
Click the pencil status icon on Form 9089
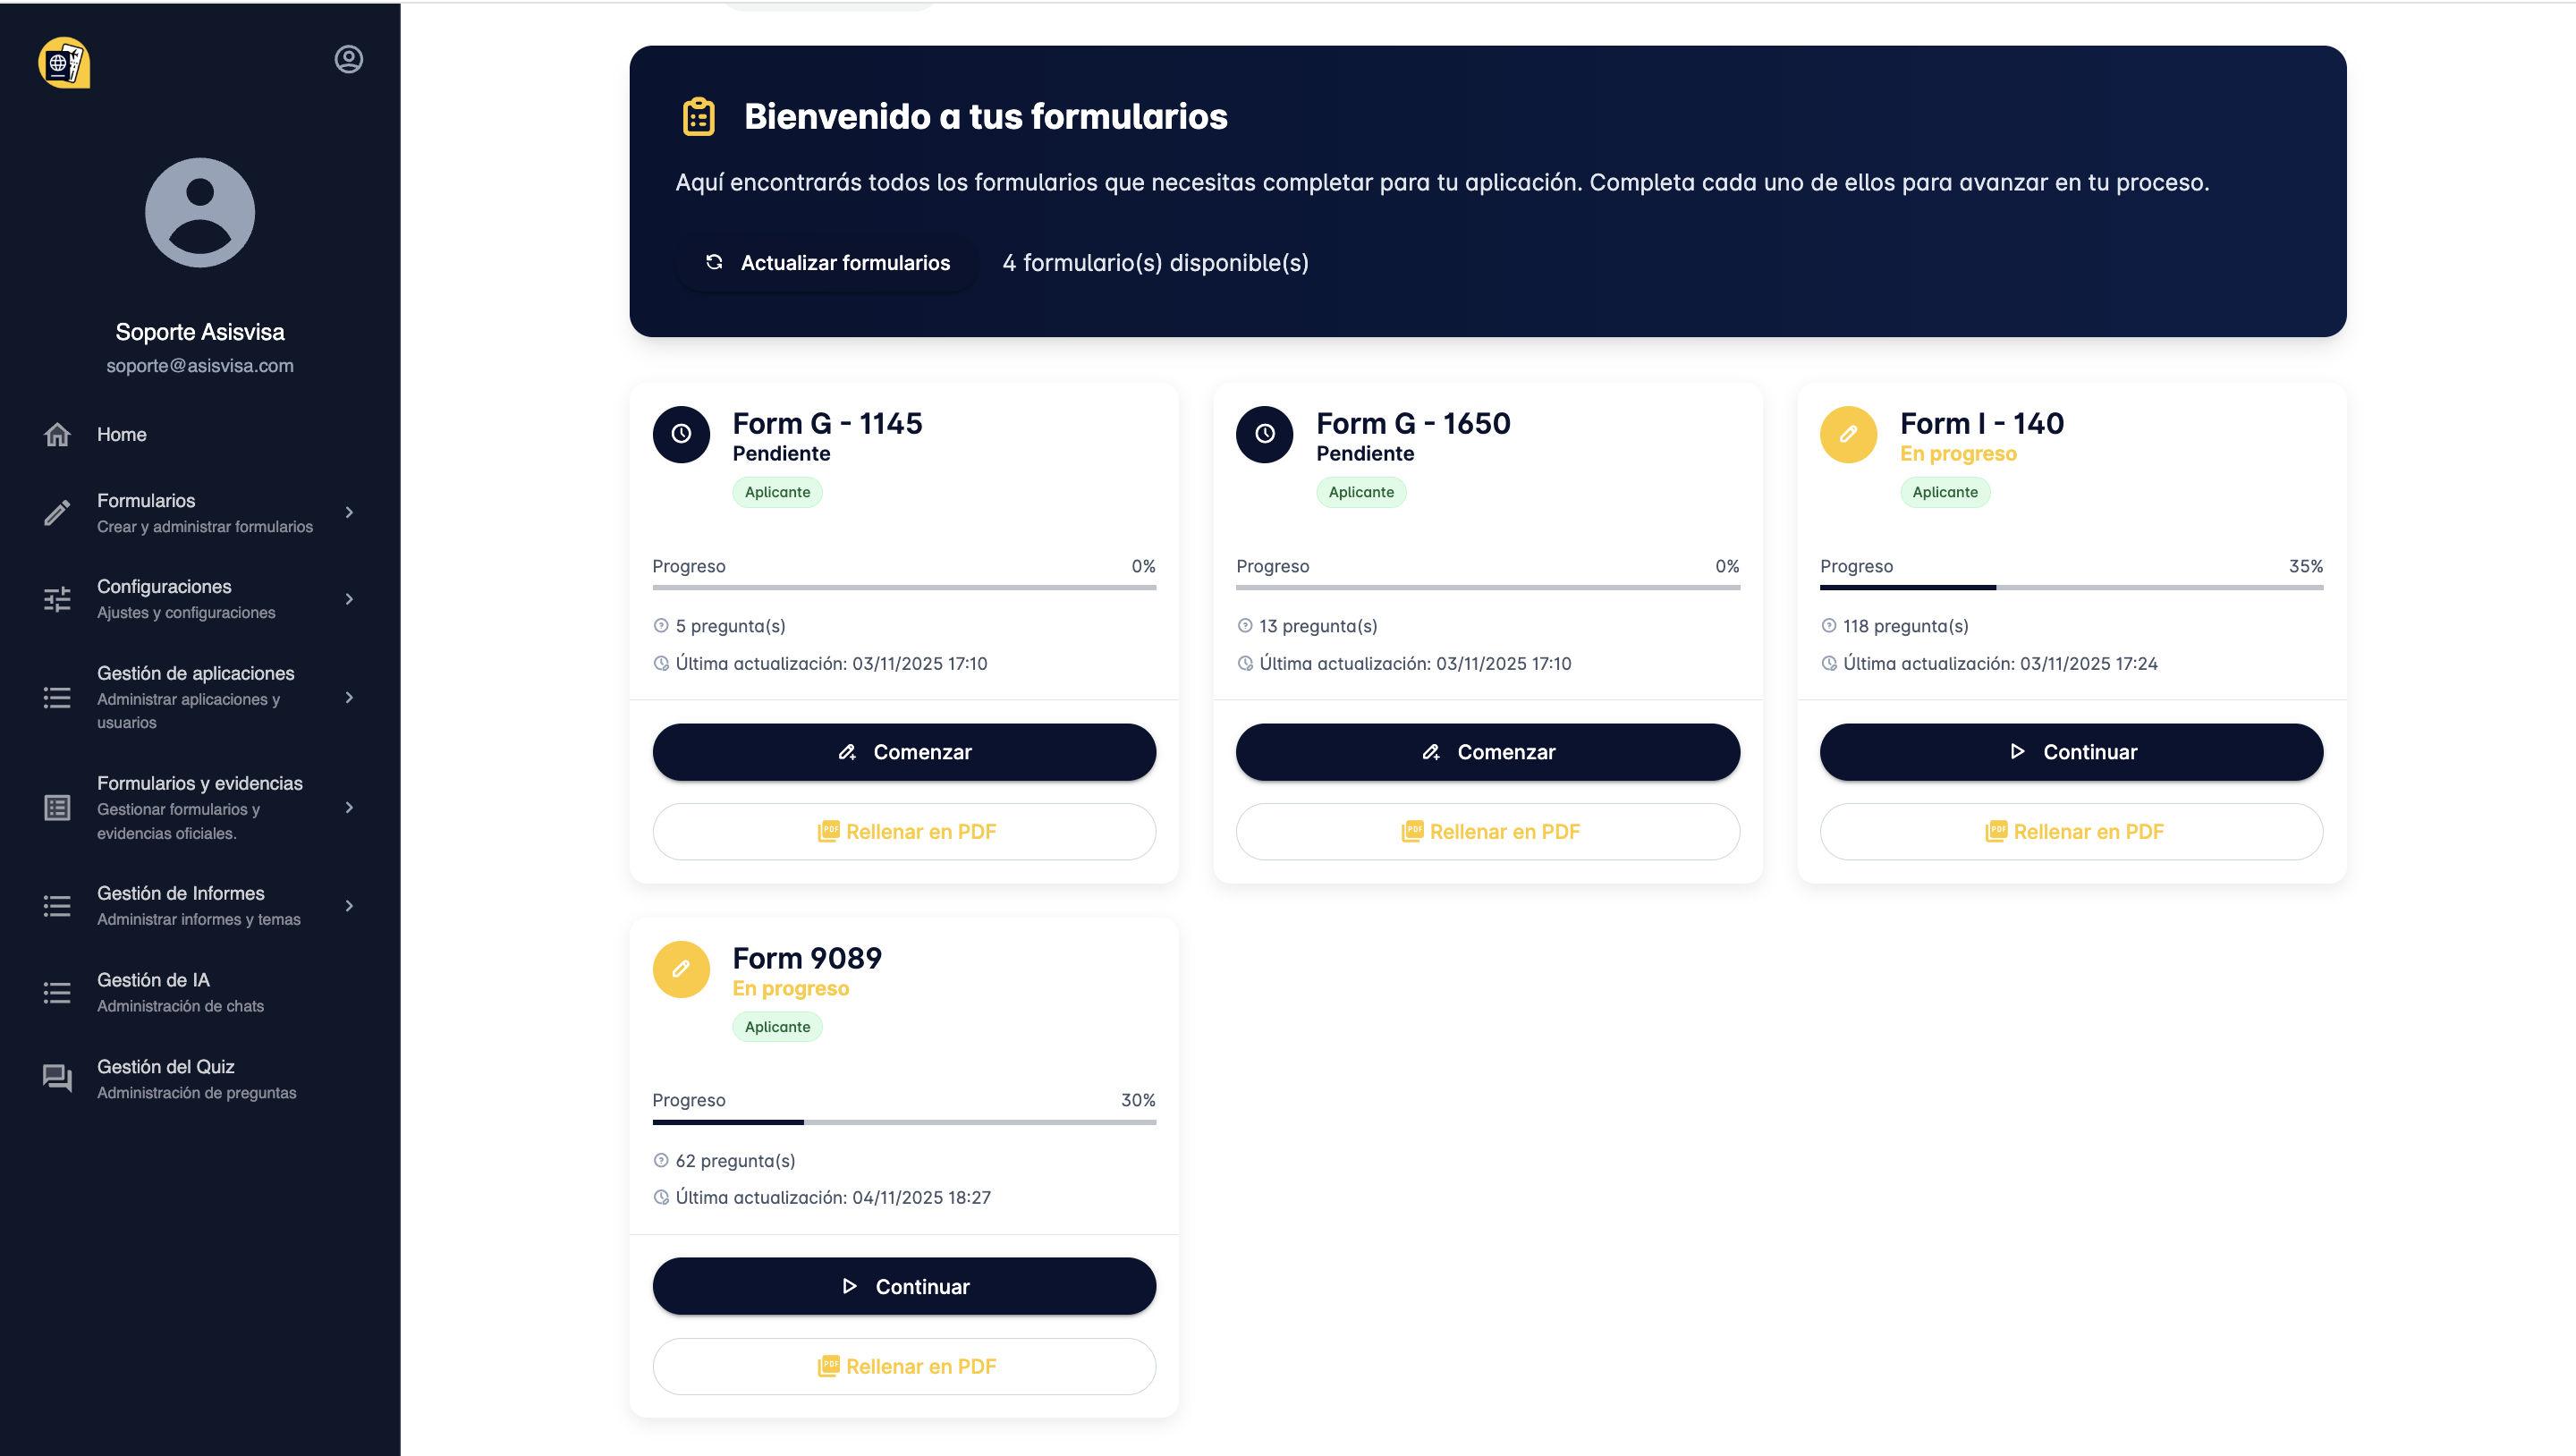(681, 969)
